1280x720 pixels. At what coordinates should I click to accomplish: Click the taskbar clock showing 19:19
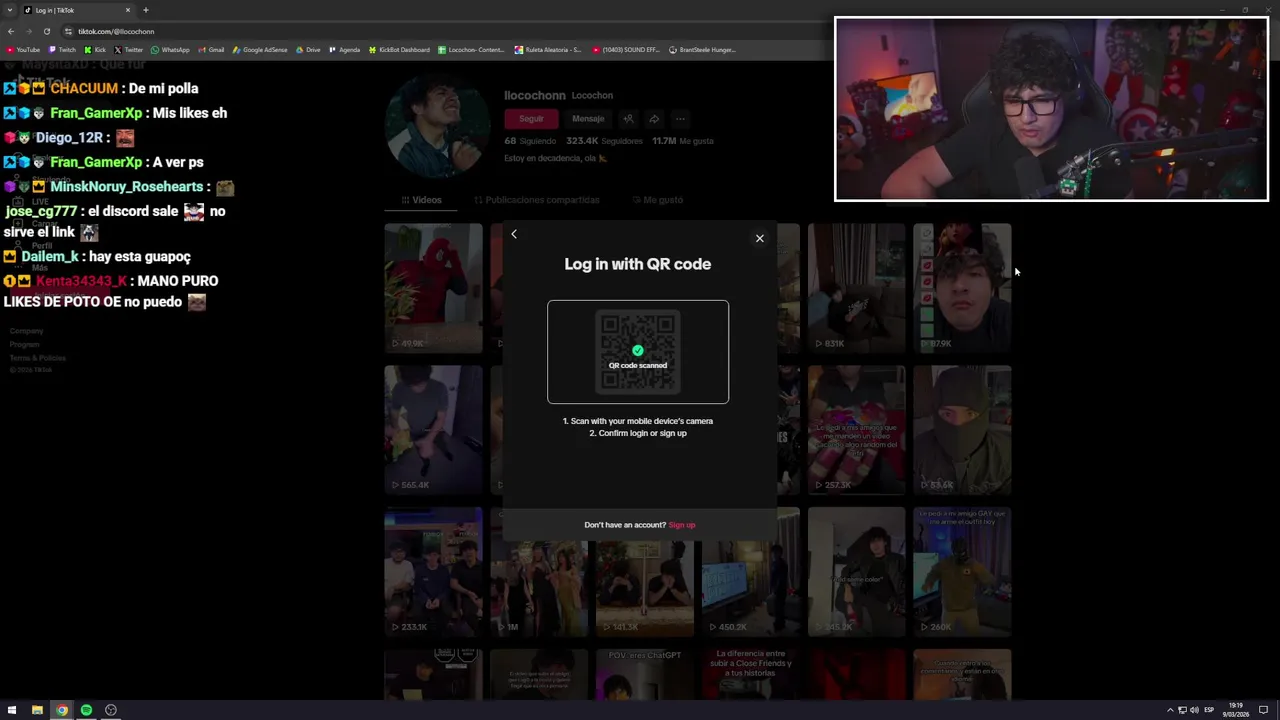click(x=1236, y=710)
